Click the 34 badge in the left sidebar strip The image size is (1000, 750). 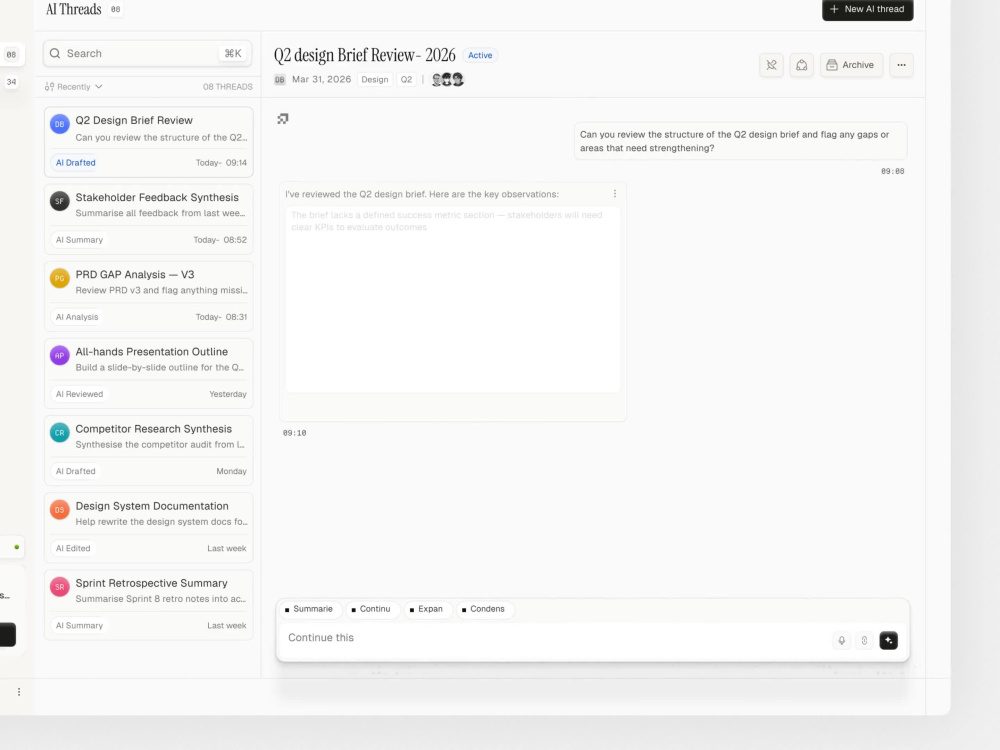point(11,82)
